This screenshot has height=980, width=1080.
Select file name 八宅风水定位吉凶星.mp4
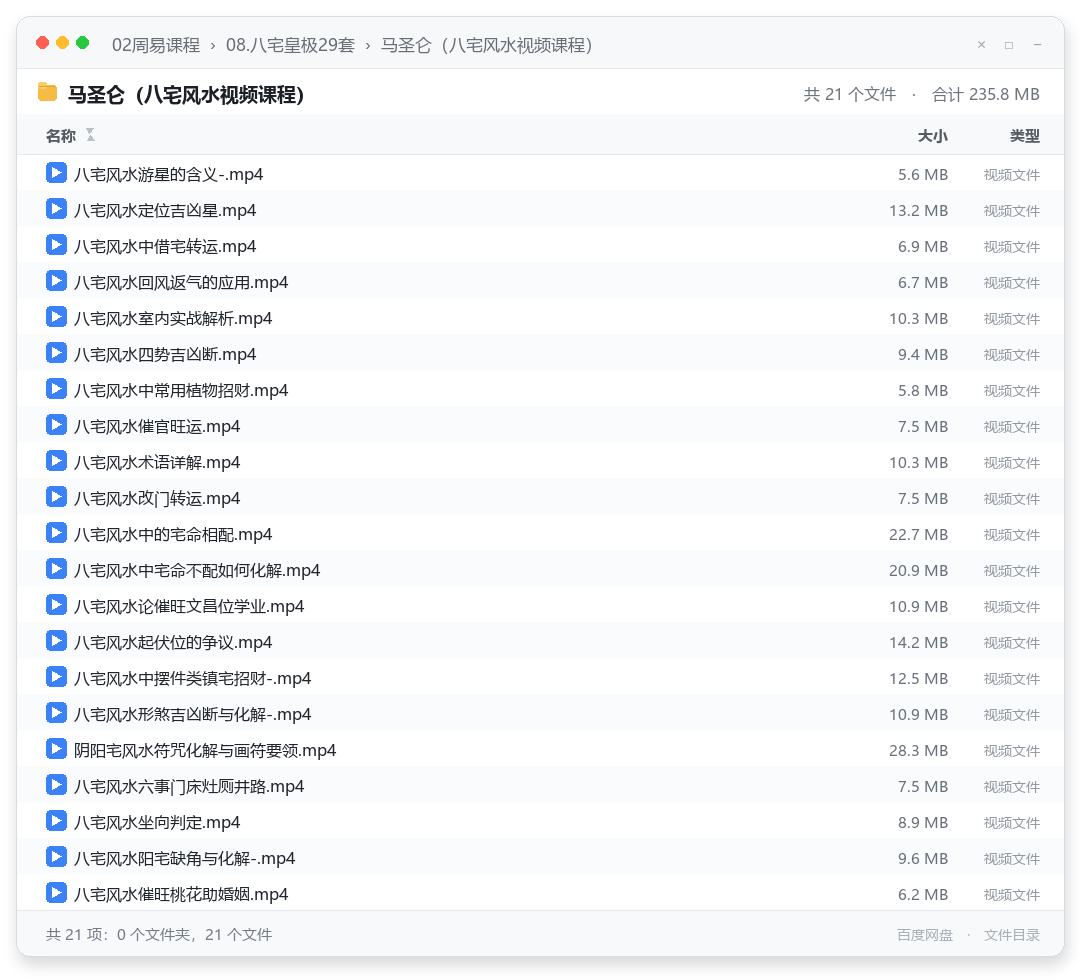[165, 210]
